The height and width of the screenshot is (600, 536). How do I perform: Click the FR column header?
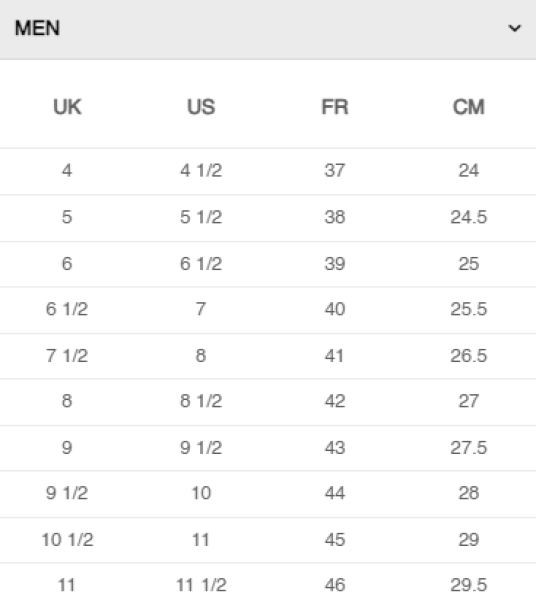point(335,107)
